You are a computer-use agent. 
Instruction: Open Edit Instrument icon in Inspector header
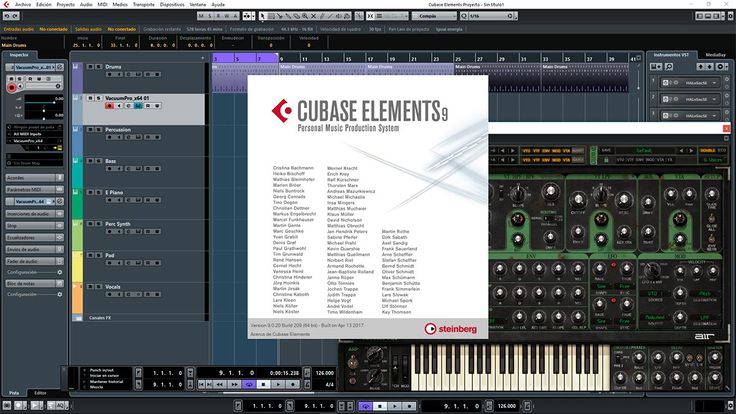60,67
